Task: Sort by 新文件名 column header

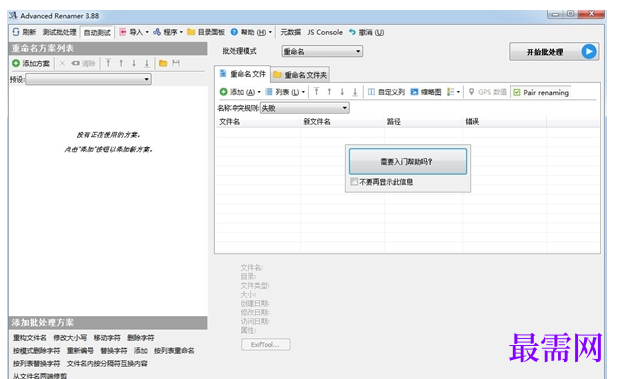Action: pos(342,122)
